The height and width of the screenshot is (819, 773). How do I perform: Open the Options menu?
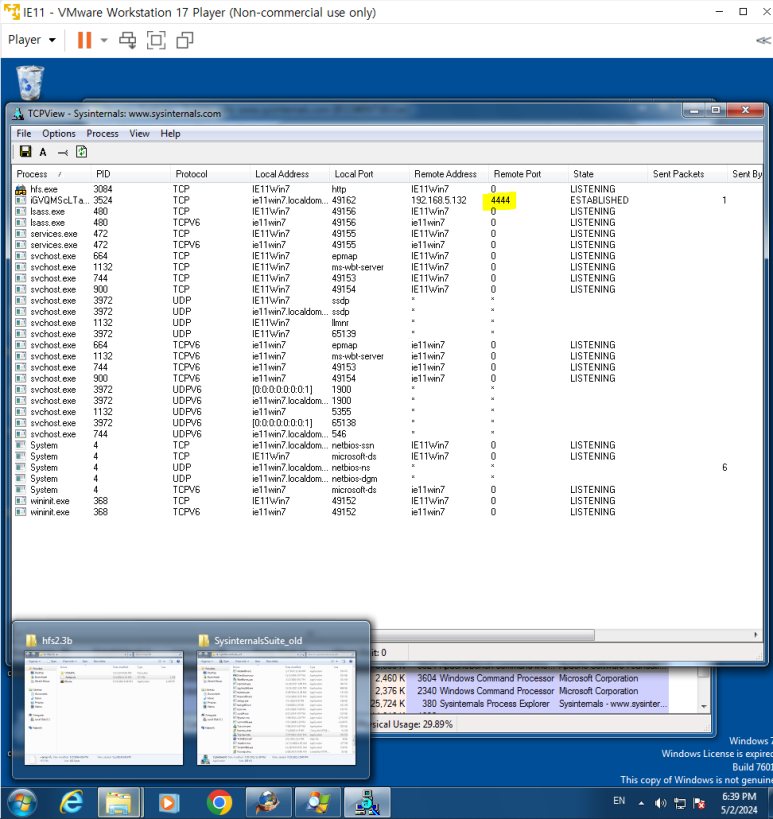pyautogui.click(x=58, y=134)
